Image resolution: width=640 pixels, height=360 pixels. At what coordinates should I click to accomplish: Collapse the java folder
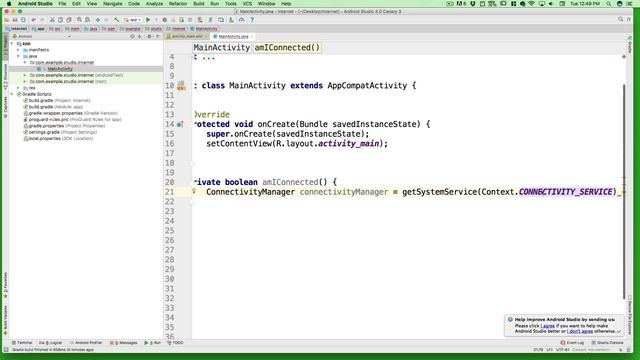pyautogui.click(x=18, y=56)
